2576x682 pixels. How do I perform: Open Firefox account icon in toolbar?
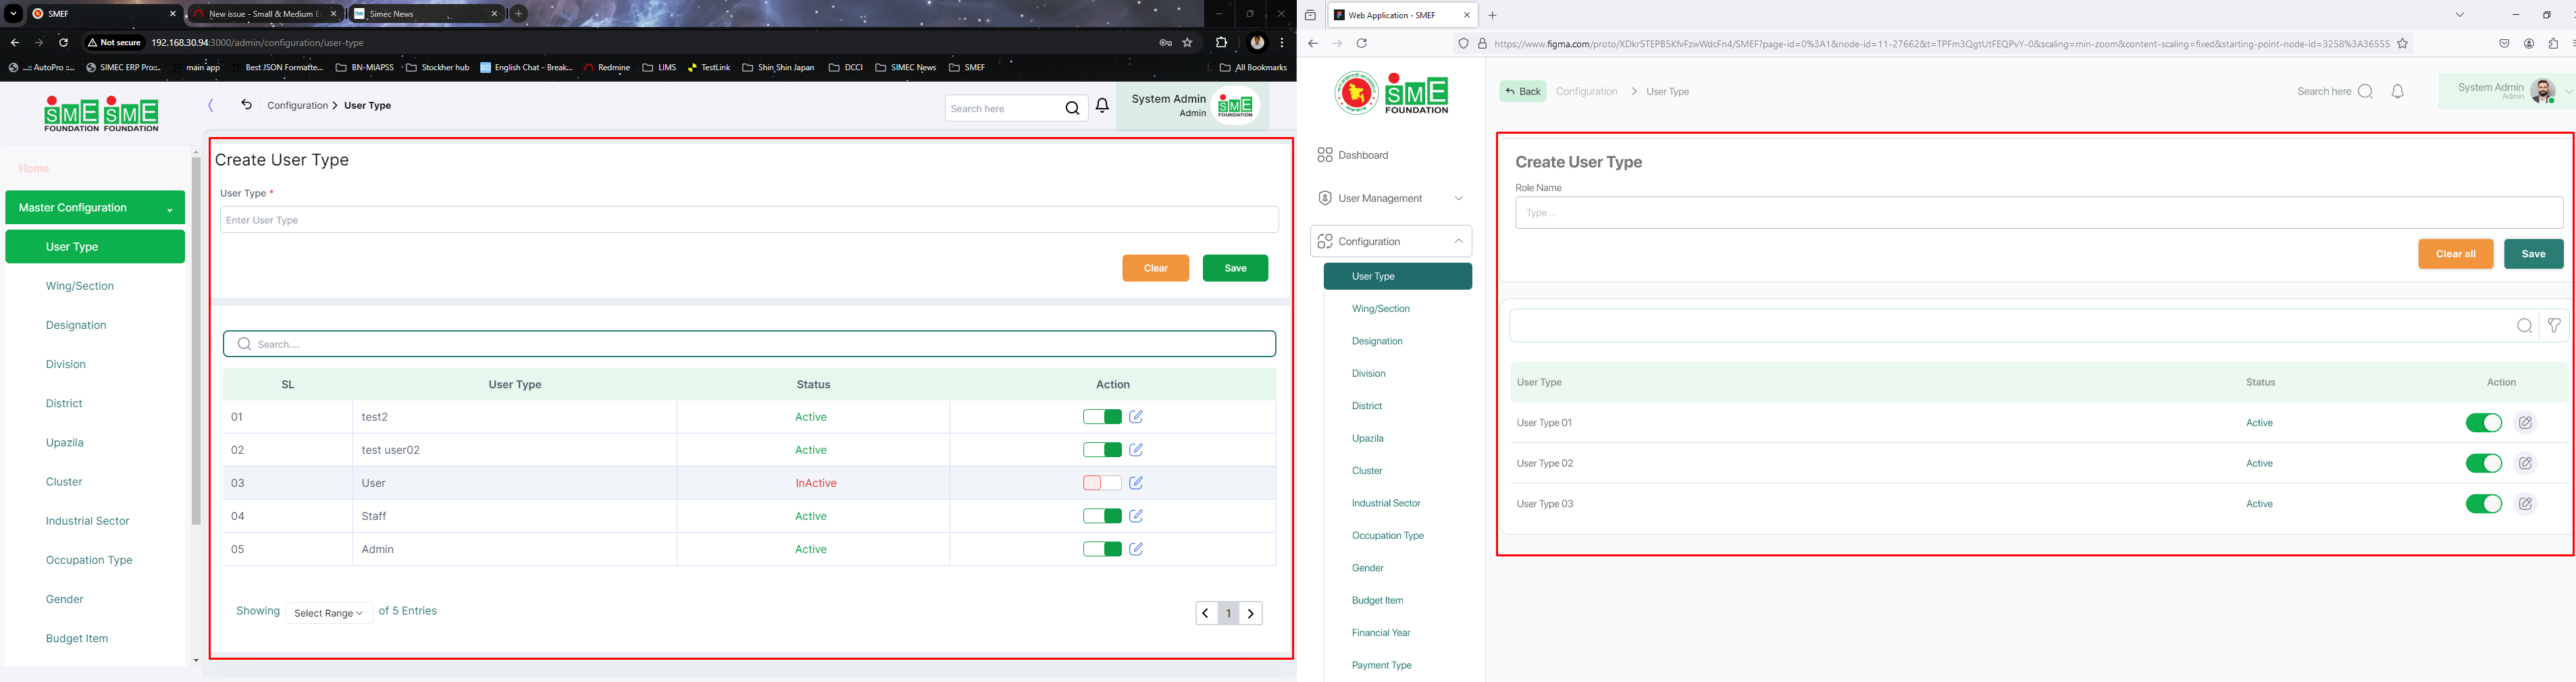coord(2529,44)
